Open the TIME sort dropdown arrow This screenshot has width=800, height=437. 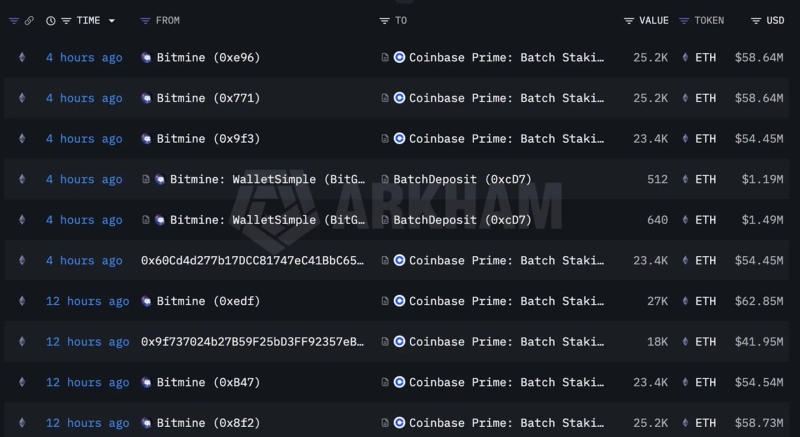click(x=111, y=21)
